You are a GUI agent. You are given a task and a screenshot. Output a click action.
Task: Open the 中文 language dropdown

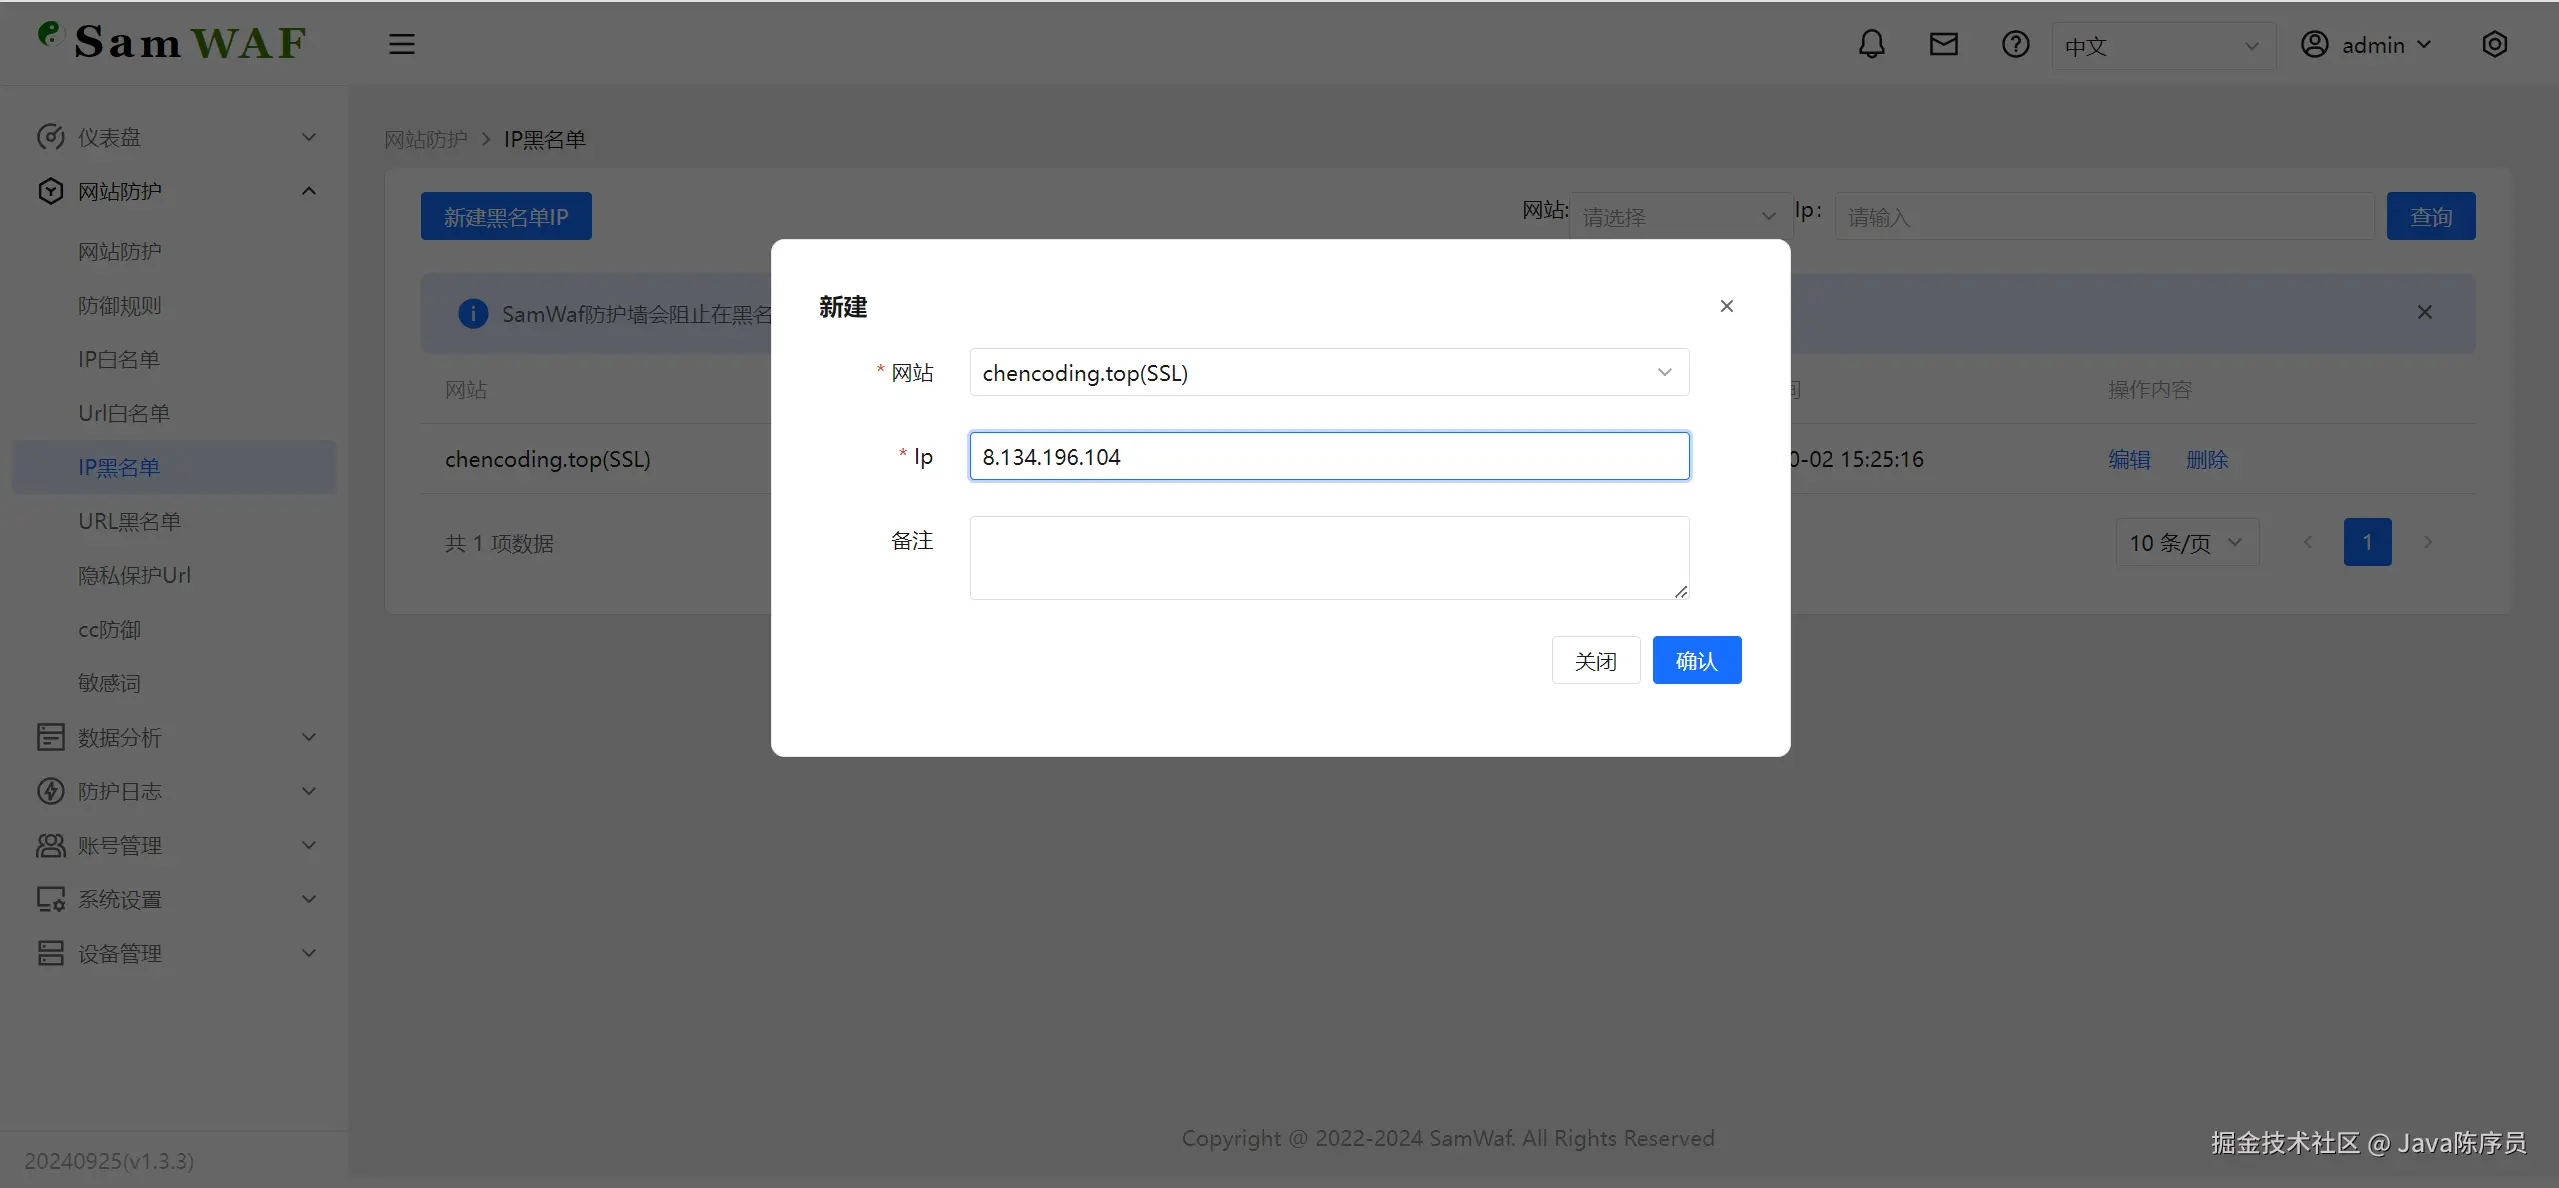(x=2162, y=46)
